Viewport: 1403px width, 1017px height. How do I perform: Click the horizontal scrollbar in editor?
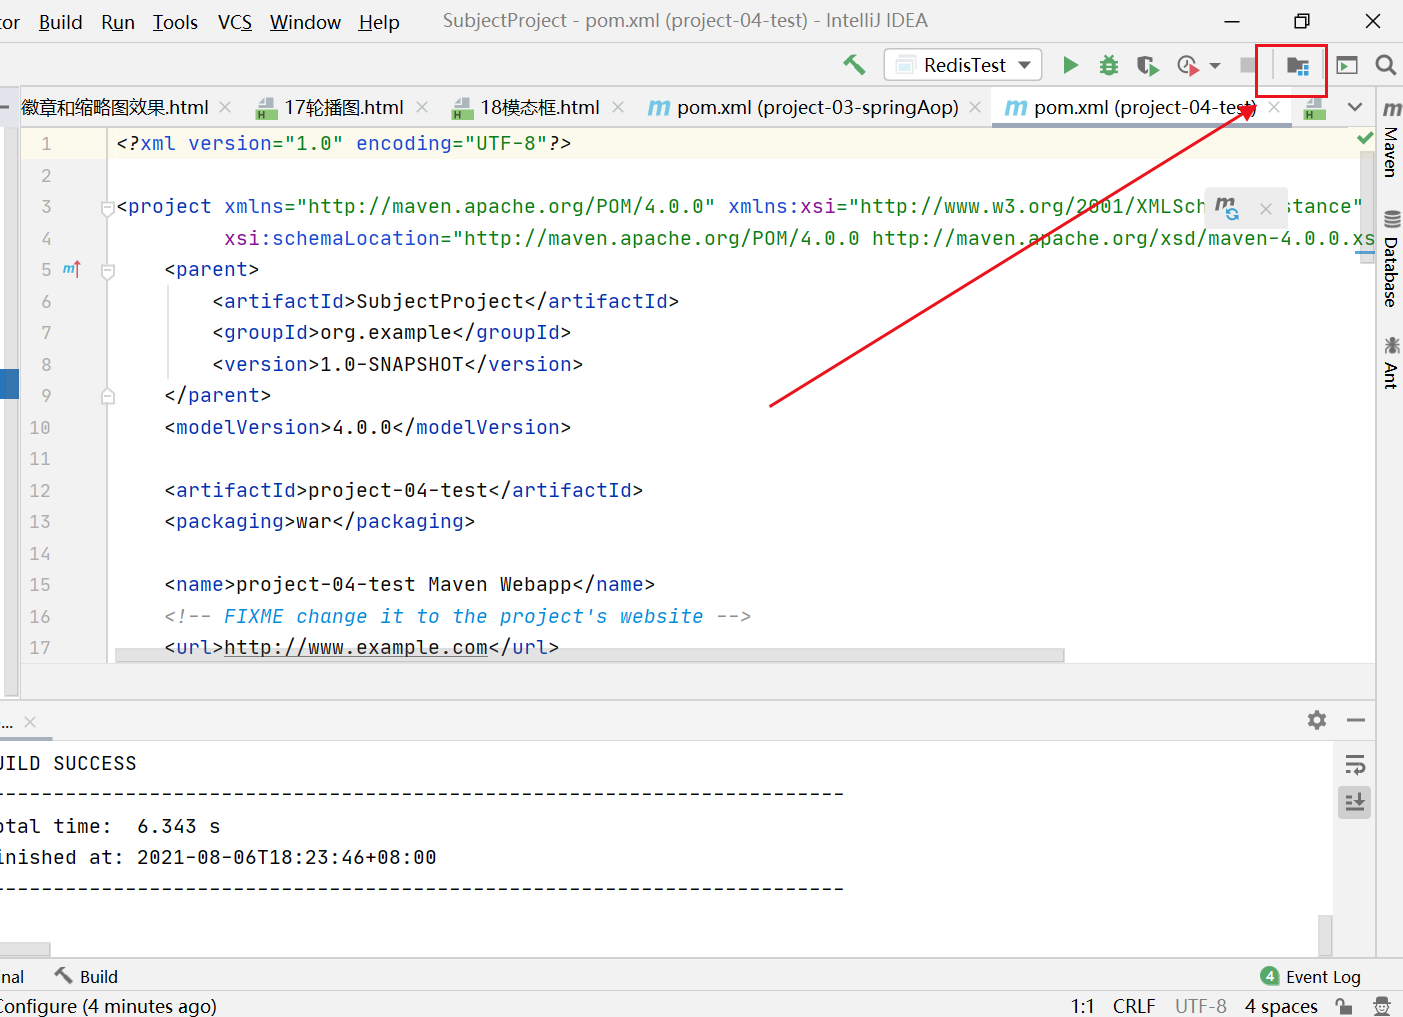(590, 655)
